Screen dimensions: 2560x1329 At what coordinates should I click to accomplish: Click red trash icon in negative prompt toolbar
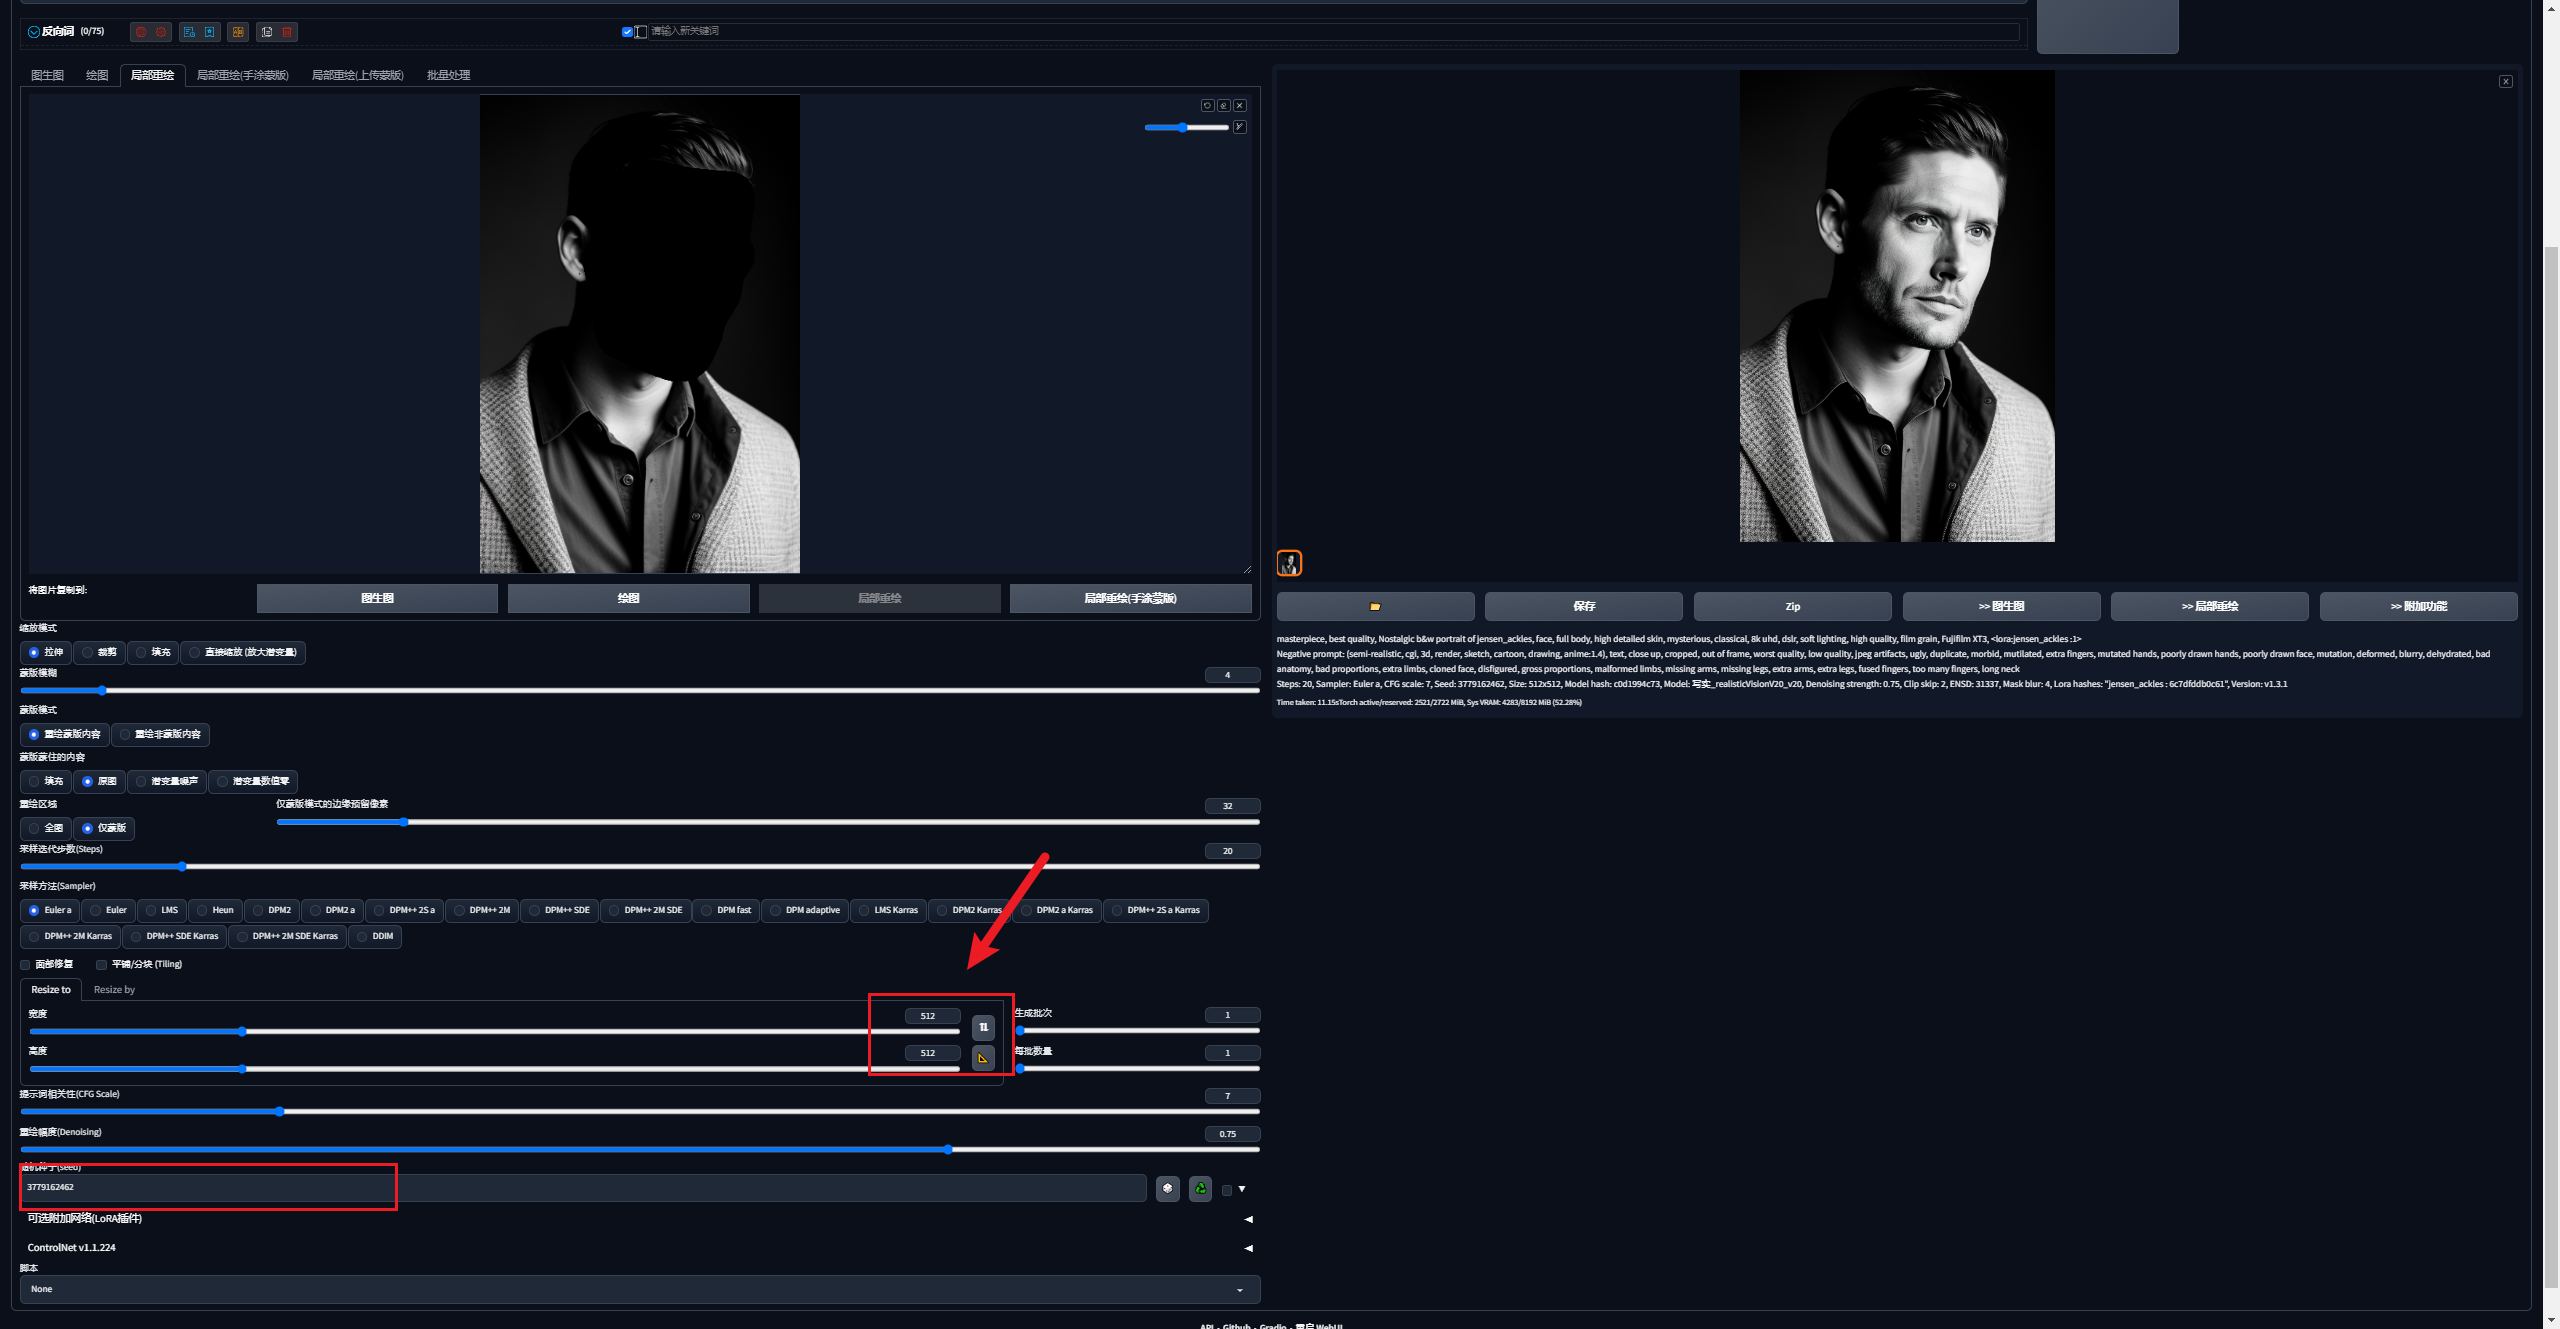tap(287, 32)
